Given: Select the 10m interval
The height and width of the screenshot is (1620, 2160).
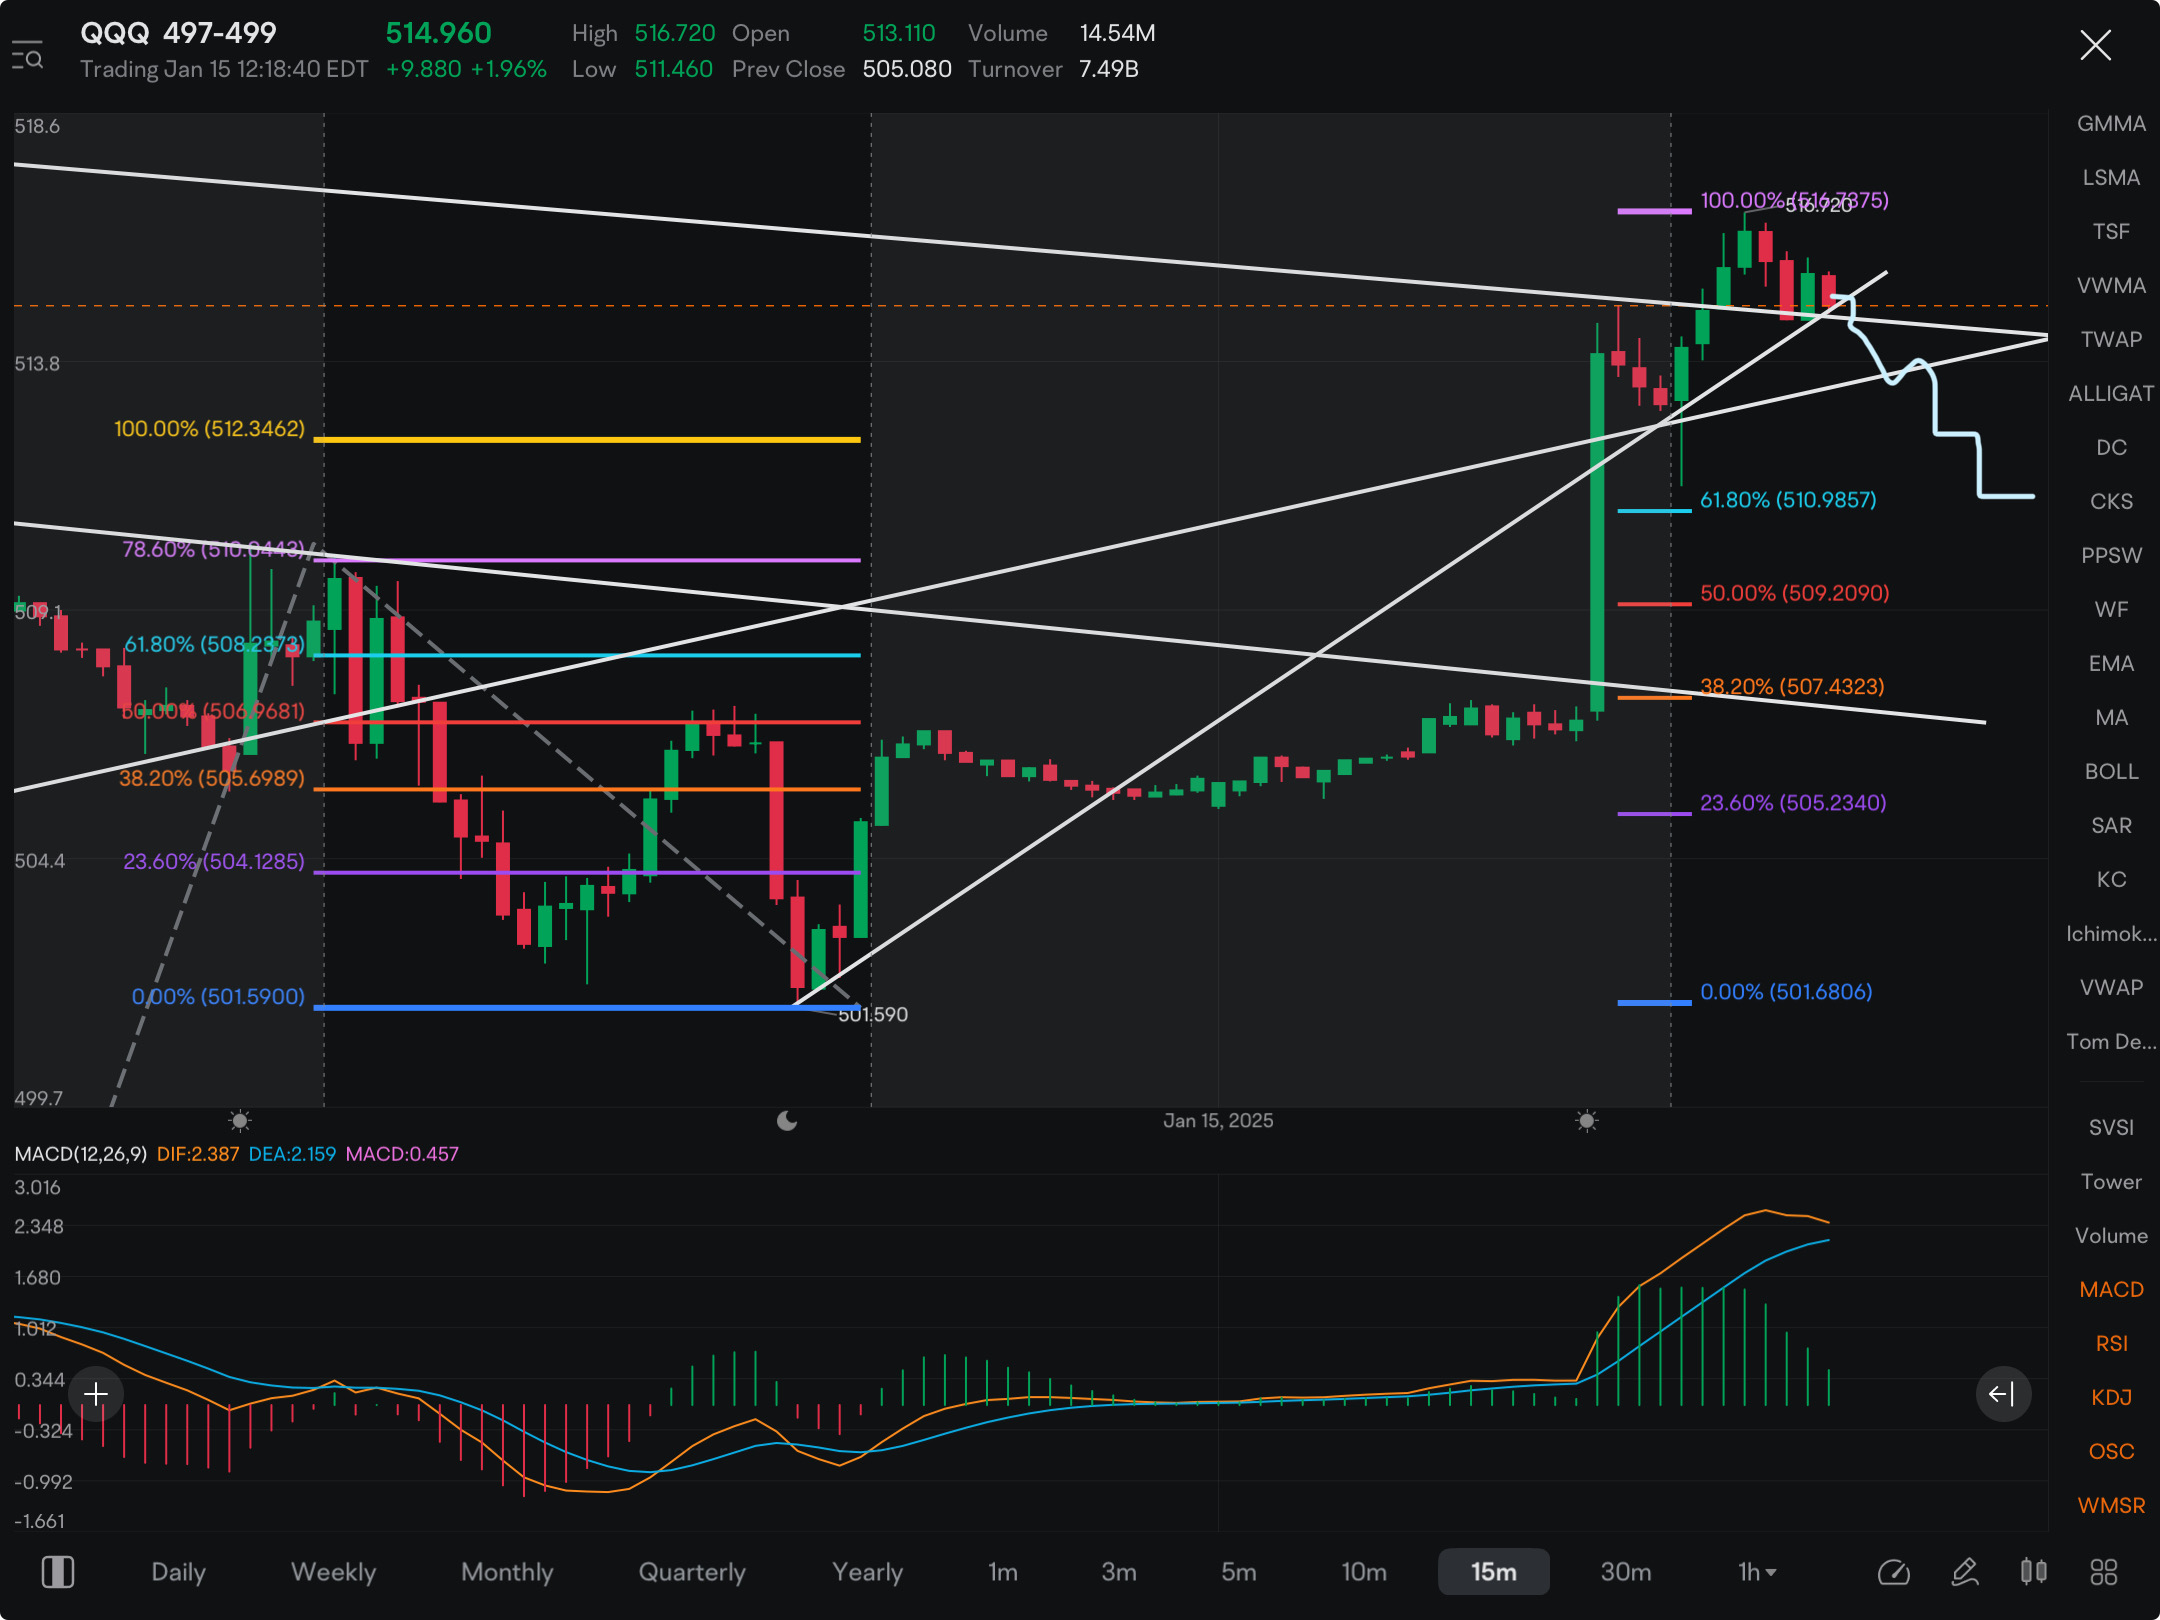Looking at the screenshot, I should (1364, 1572).
